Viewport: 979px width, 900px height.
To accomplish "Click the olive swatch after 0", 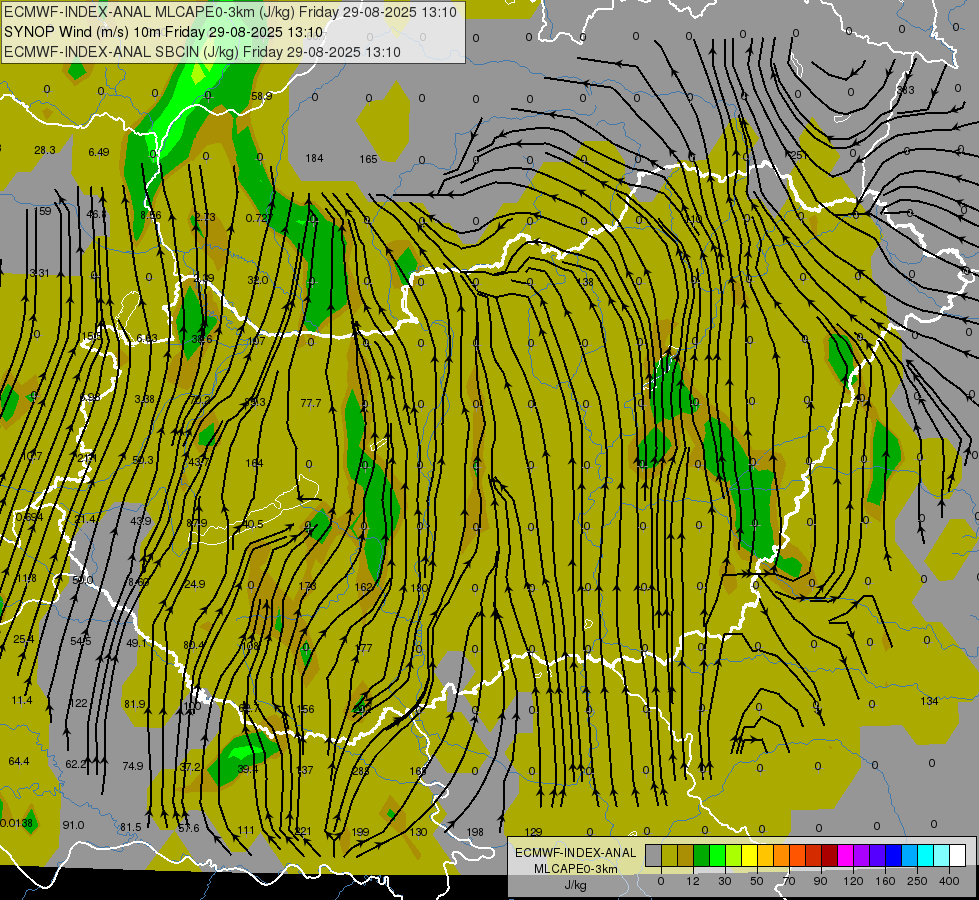I will point(669,855).
